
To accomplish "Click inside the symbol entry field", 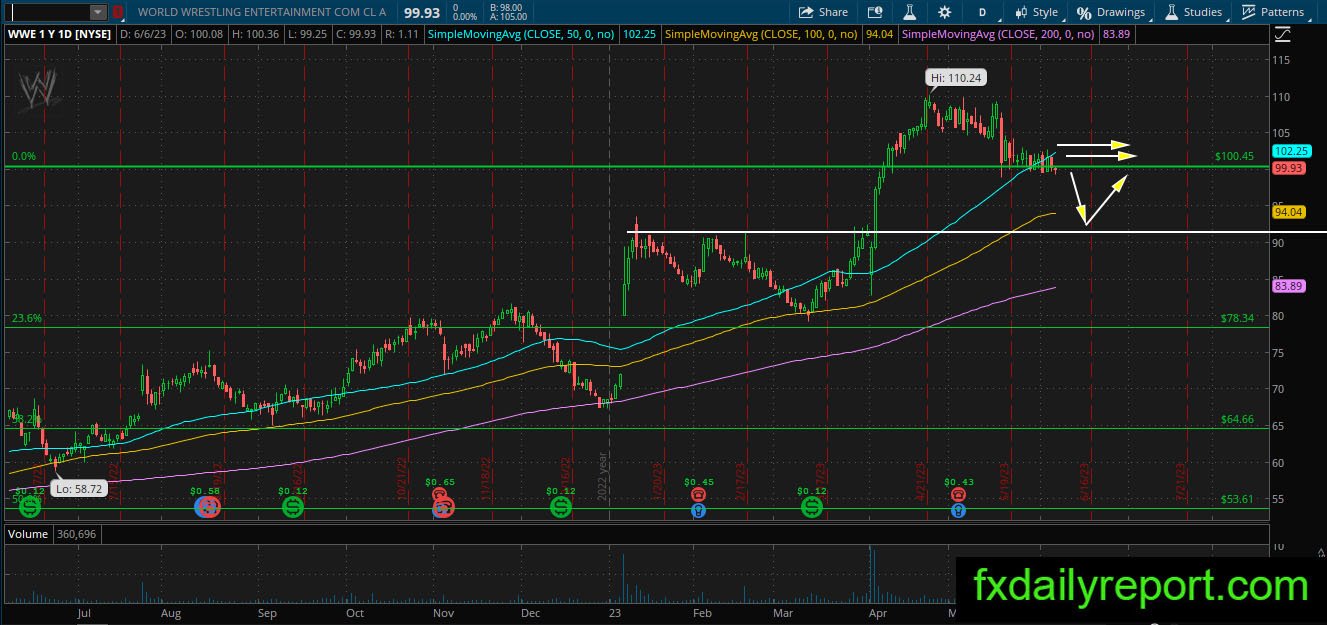I will [x=48, y=12].
